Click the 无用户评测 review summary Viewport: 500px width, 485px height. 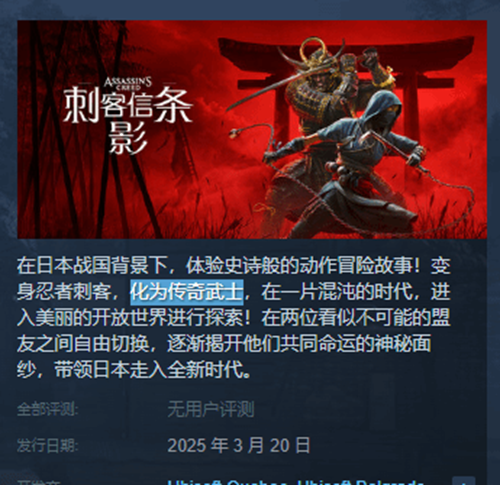tap(211, 409)
